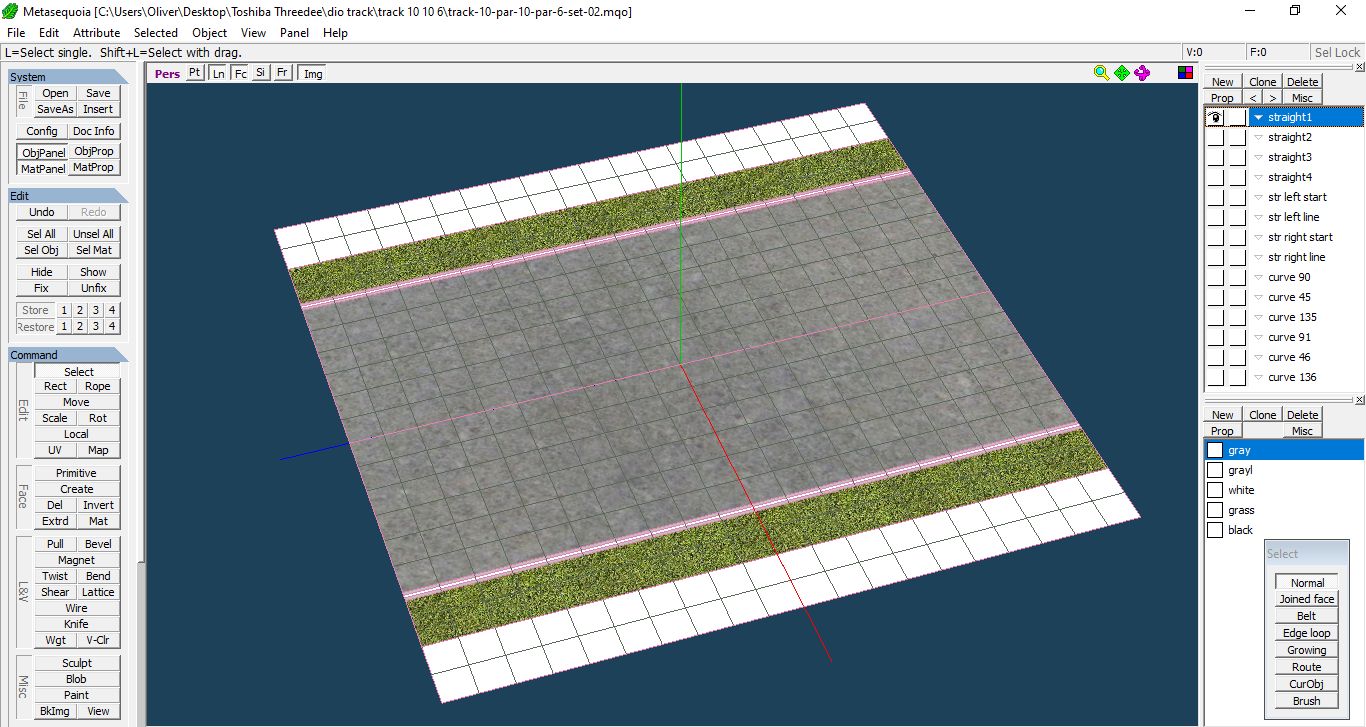1366x727 pixels.
Task: Close the object panel with X
Action: pyautogui.click(x=1359, y=67)
